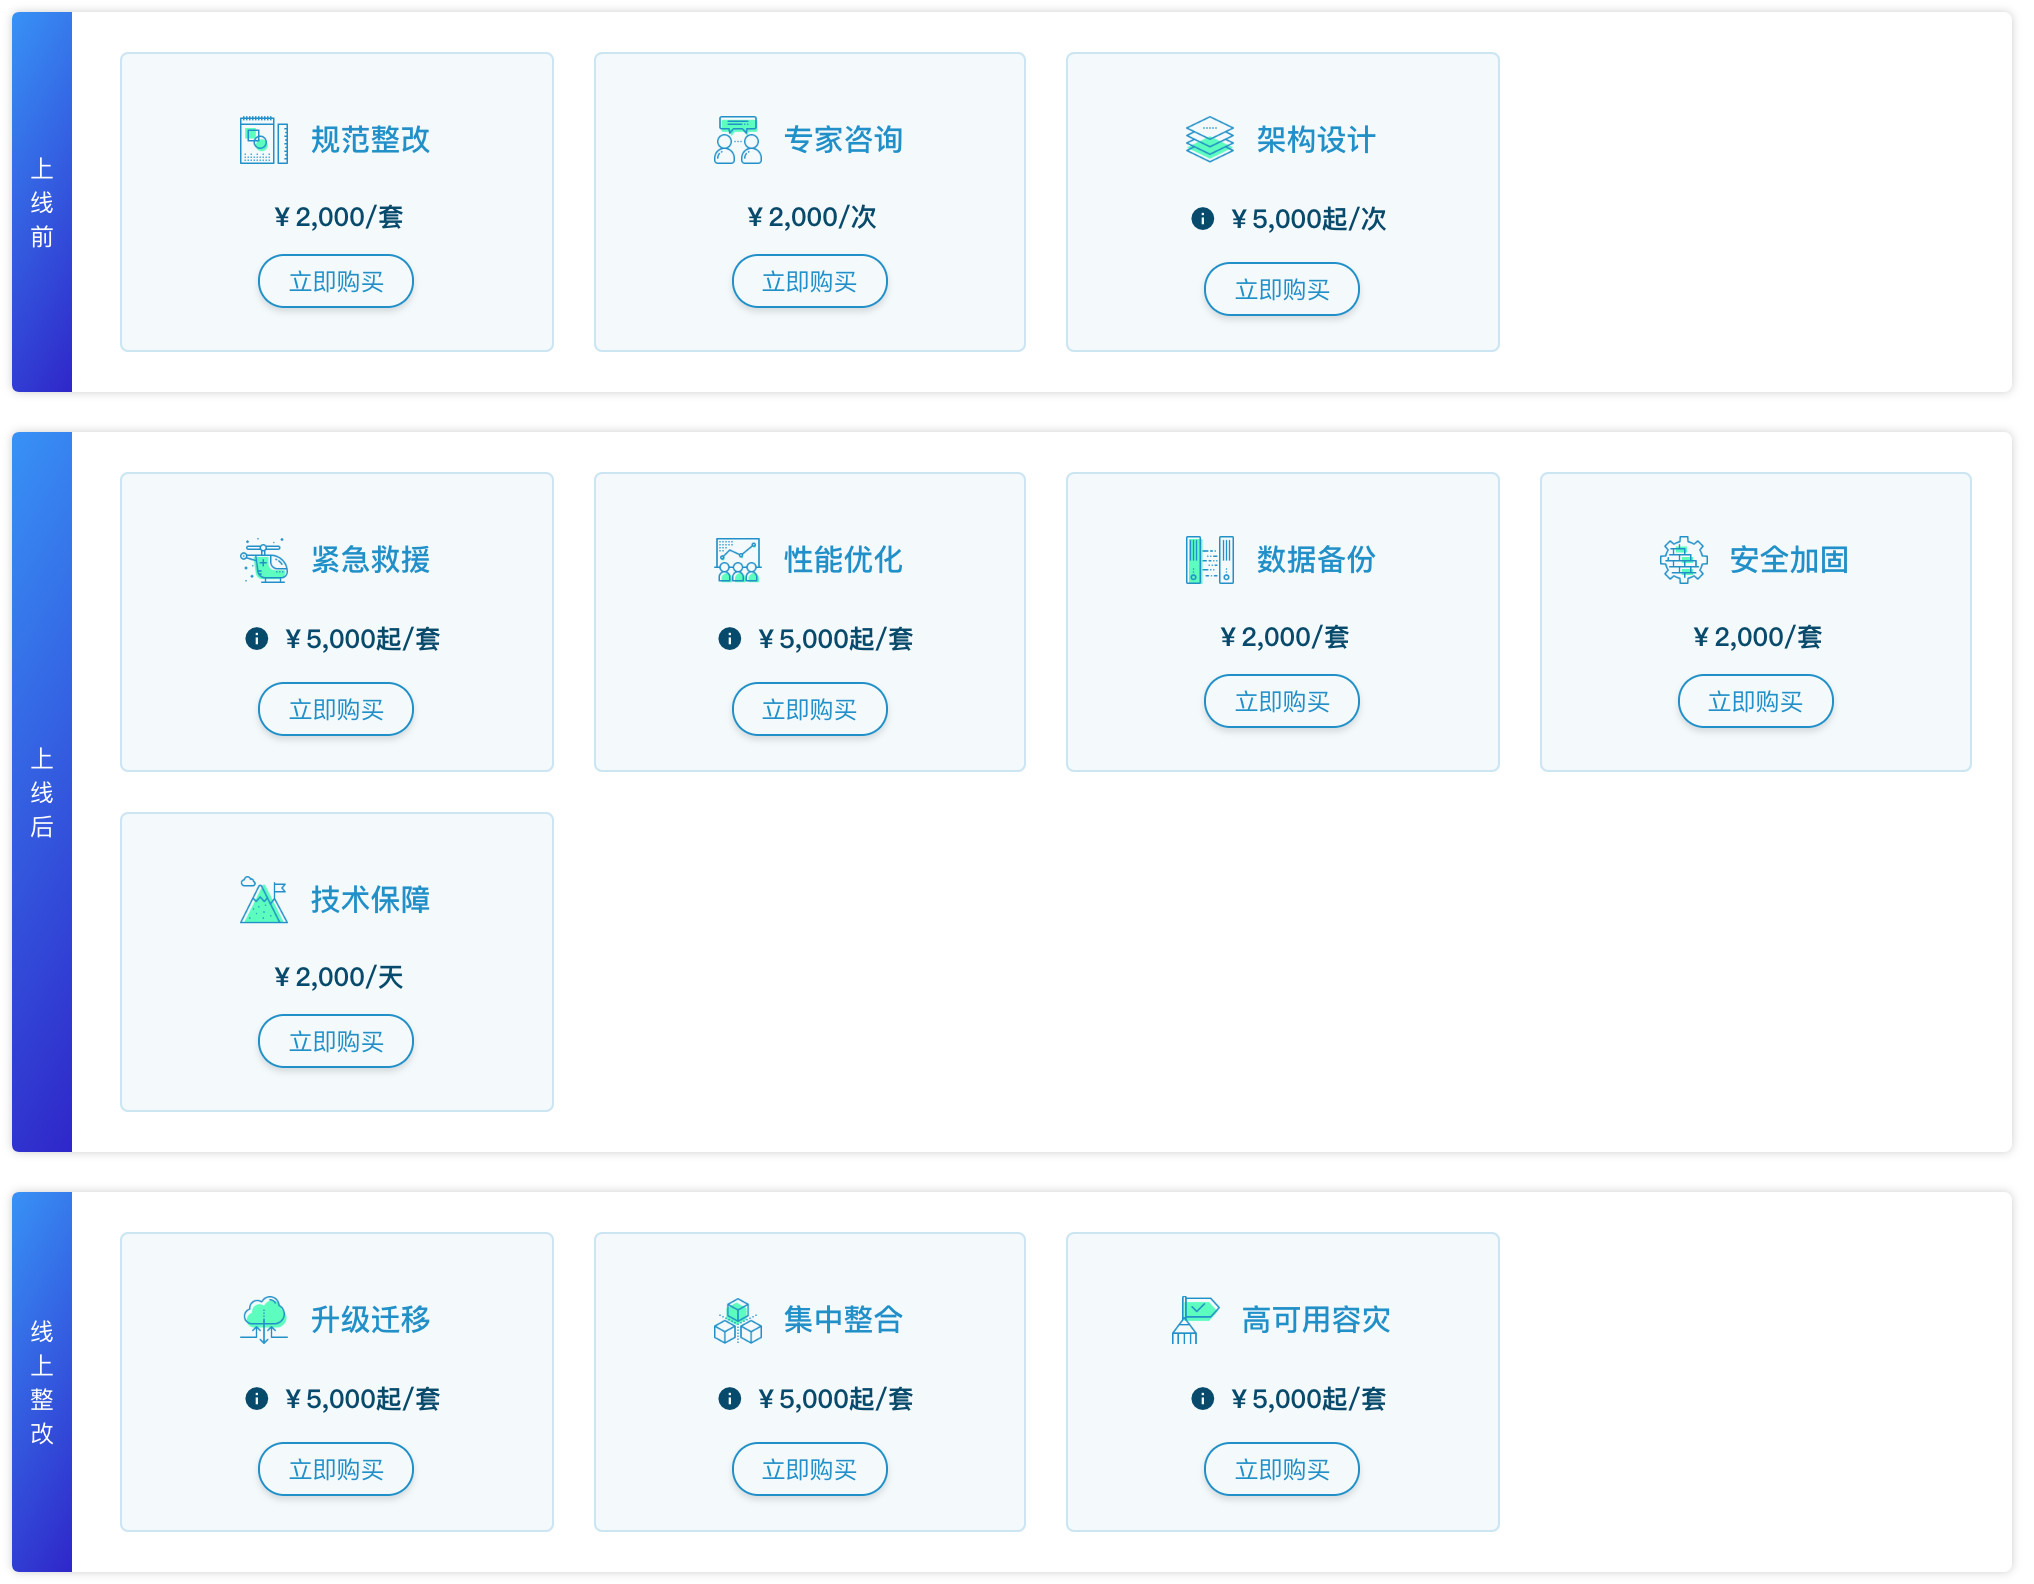Click the 规范整改 document icon
The image size is (2034, 1584).
click(x=264, y=140)
